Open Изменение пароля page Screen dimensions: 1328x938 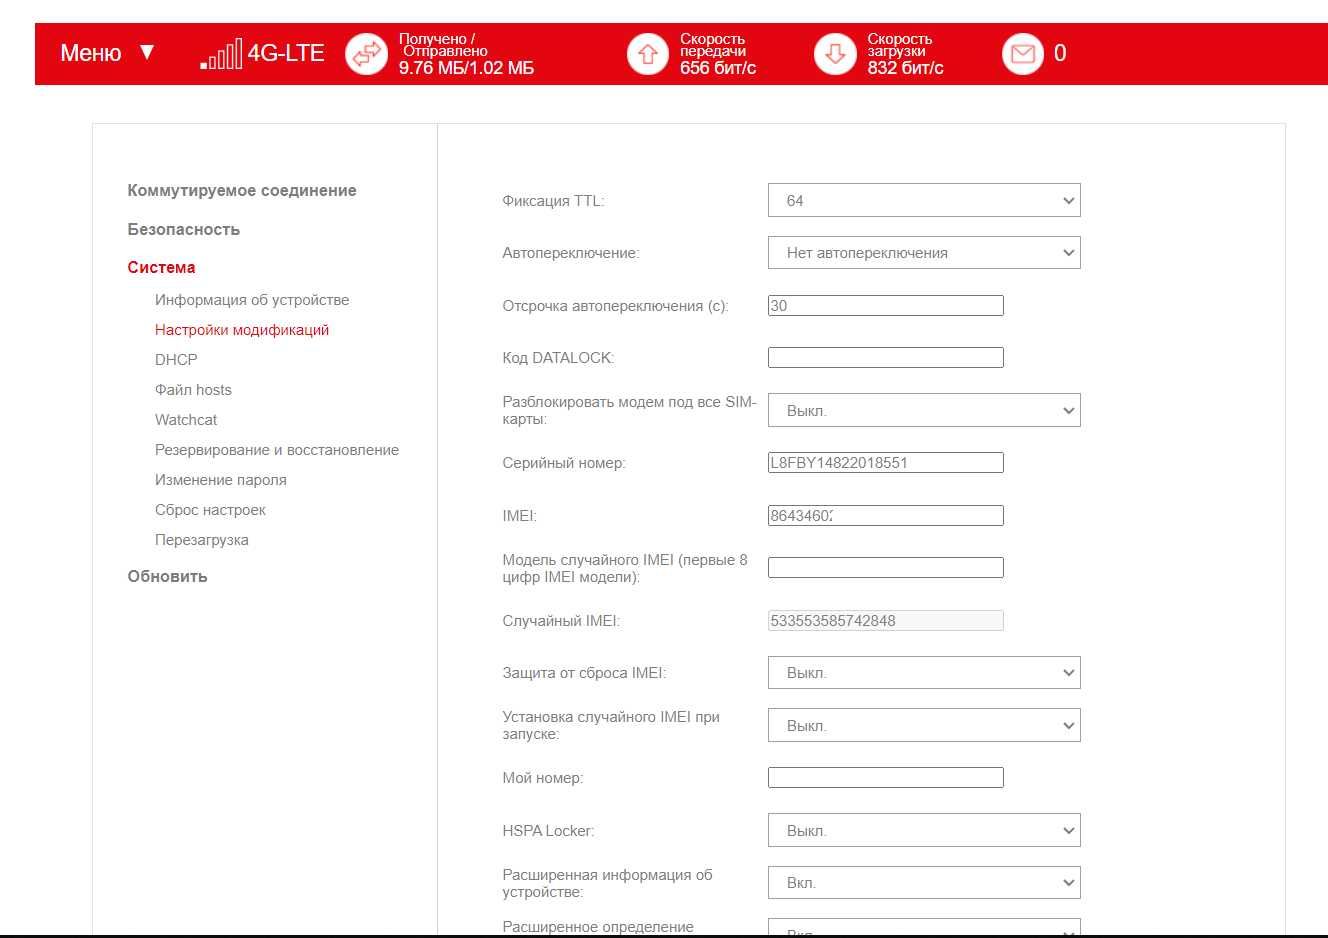click(x=221, y=480)
